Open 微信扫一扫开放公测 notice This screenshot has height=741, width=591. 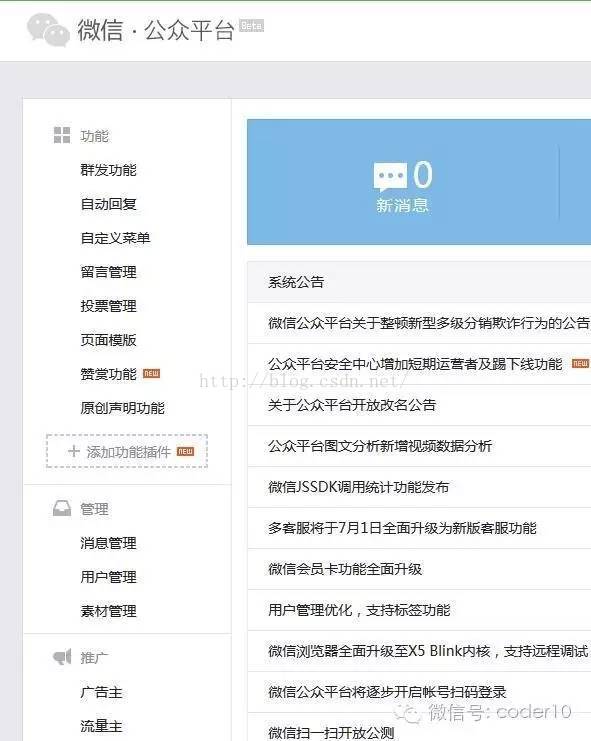(331, 732)
